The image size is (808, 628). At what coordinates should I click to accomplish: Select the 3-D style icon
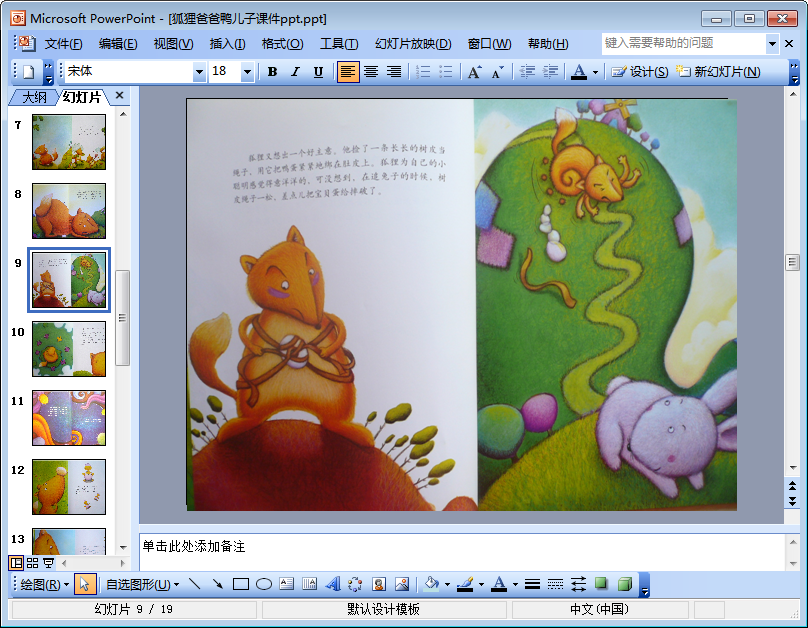625,584
